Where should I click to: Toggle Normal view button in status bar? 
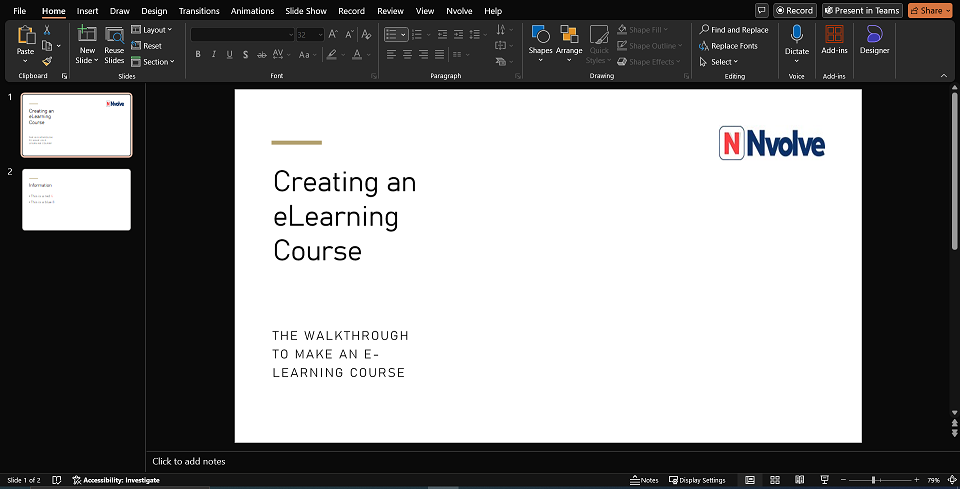(x=749, y=480)
